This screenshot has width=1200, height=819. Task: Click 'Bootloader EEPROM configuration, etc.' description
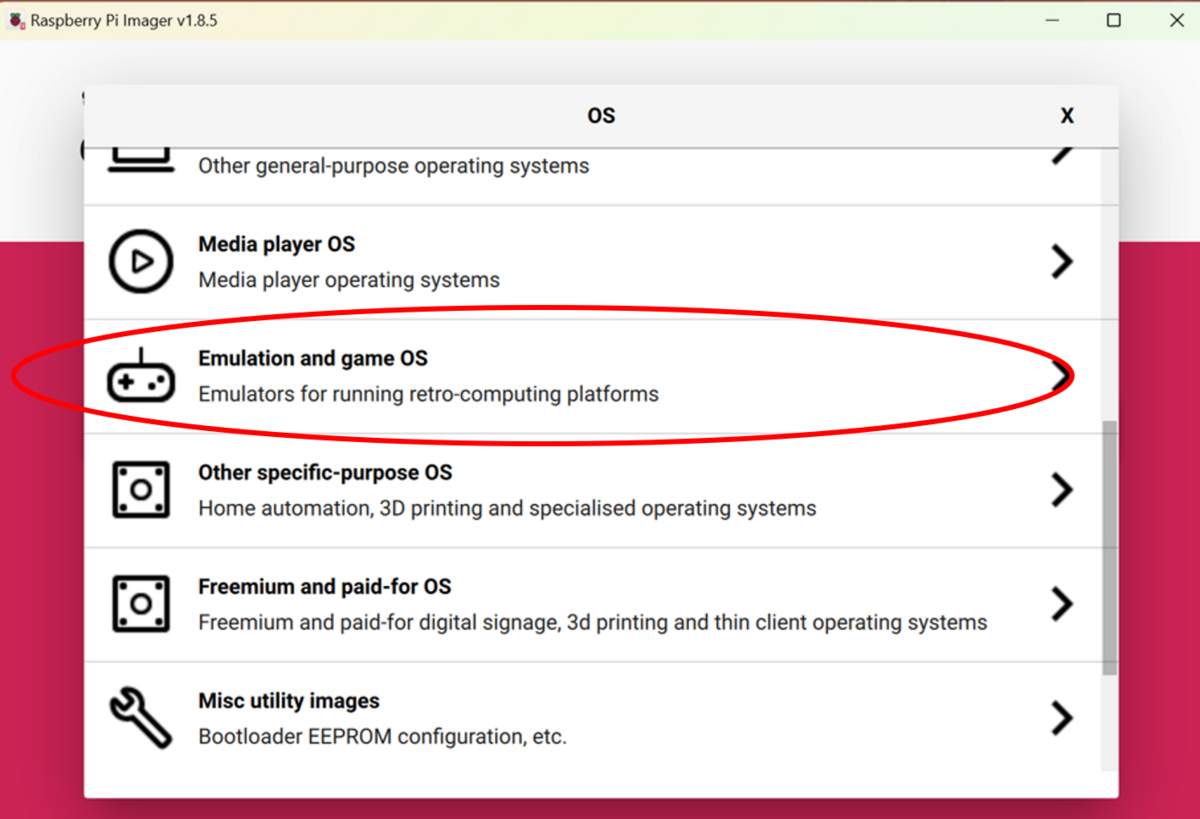point(382,737)
